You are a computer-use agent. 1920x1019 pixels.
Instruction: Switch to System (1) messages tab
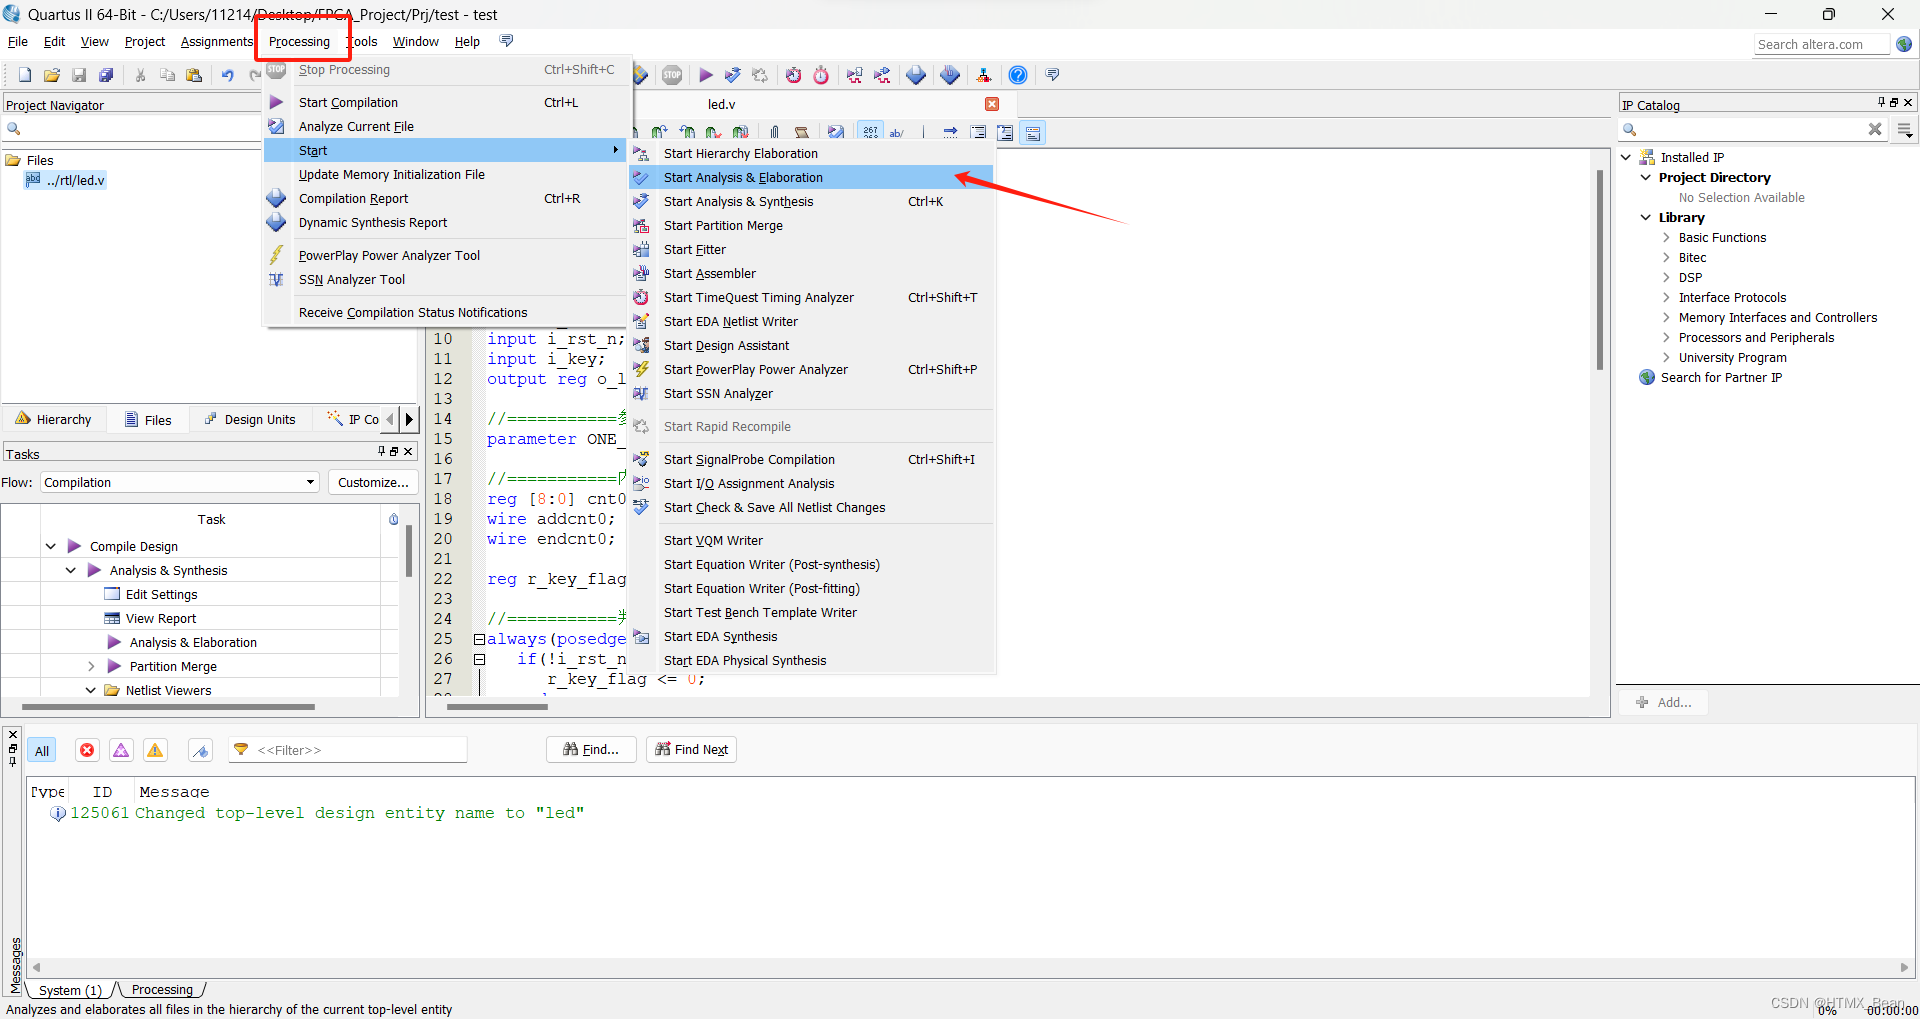coord(70,990)
